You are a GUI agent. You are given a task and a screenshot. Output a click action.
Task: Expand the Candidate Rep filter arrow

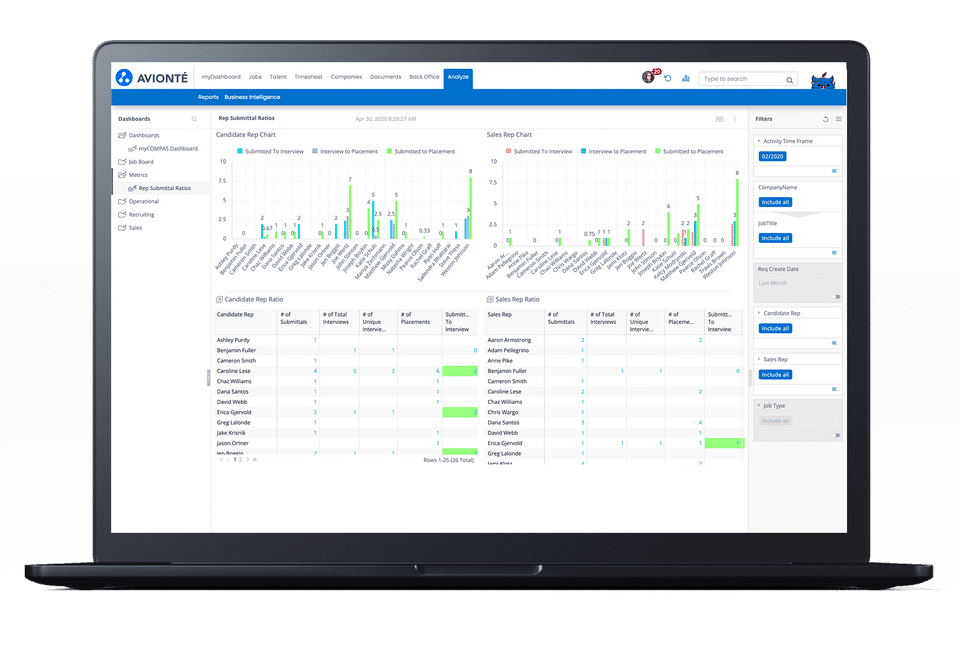coord(759,313)
